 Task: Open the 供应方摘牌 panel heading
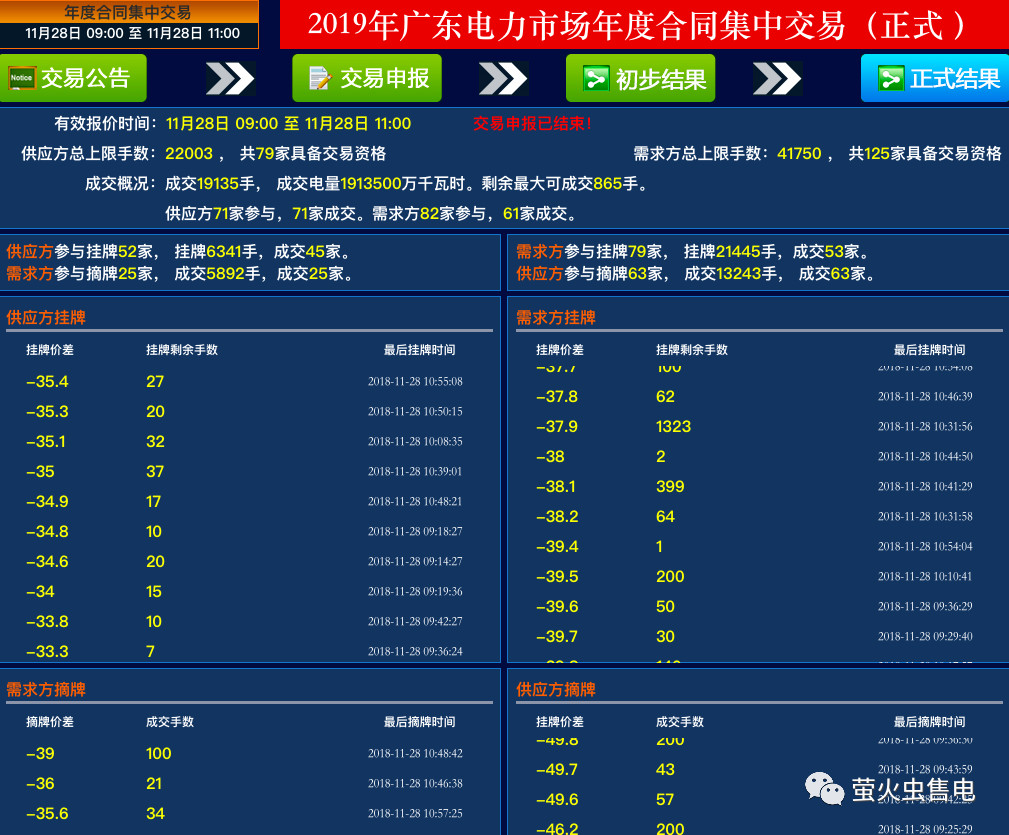[556, 689]
